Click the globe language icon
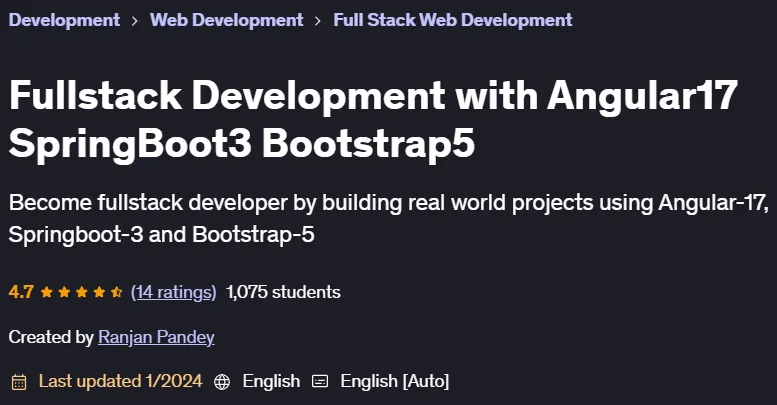 click(x=222, y=382)
